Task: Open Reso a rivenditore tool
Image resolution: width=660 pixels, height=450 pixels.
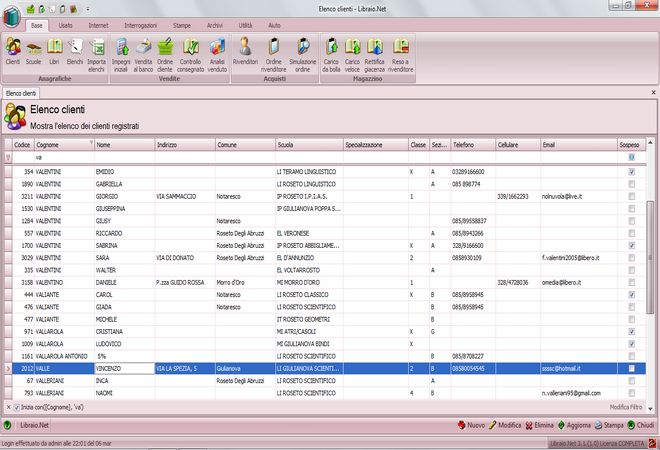Action: [x=401, y=55]
